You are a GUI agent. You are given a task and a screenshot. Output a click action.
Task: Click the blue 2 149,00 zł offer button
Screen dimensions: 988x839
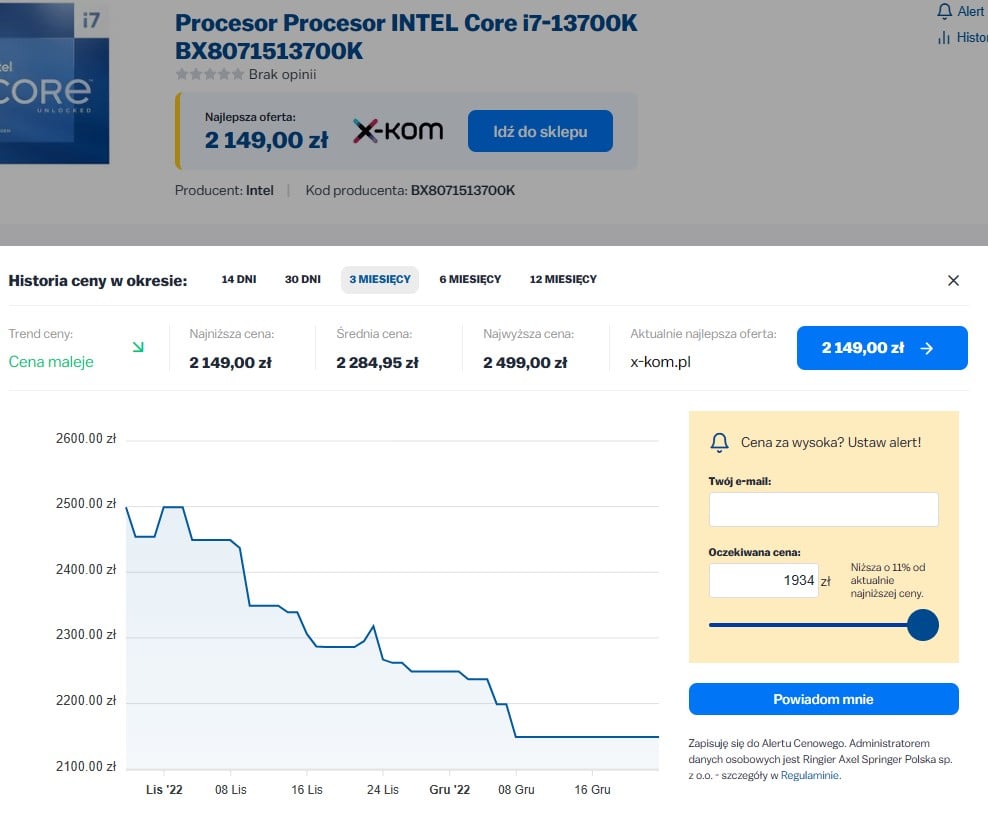(x=882, y=348)
